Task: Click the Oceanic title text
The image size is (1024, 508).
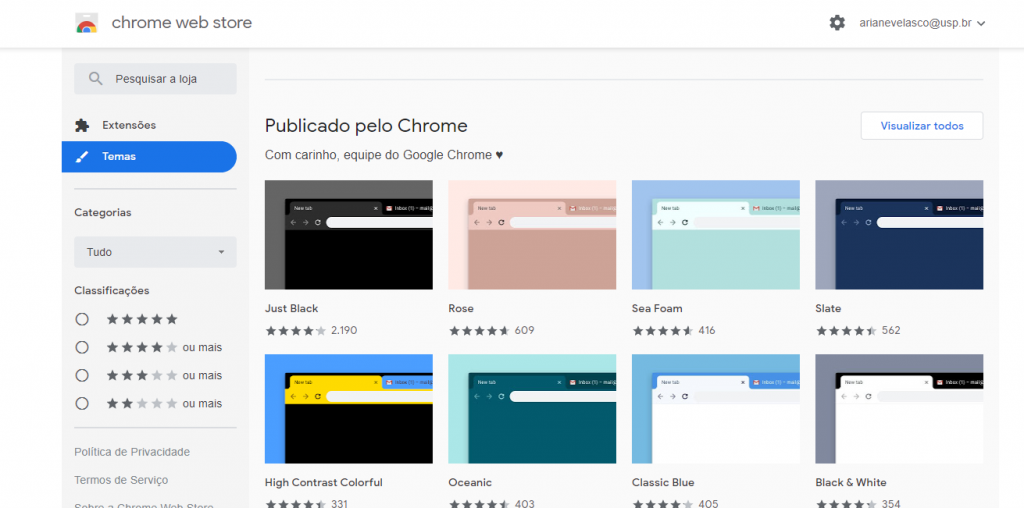Action: pyautogui.click(x=470, y=483)
